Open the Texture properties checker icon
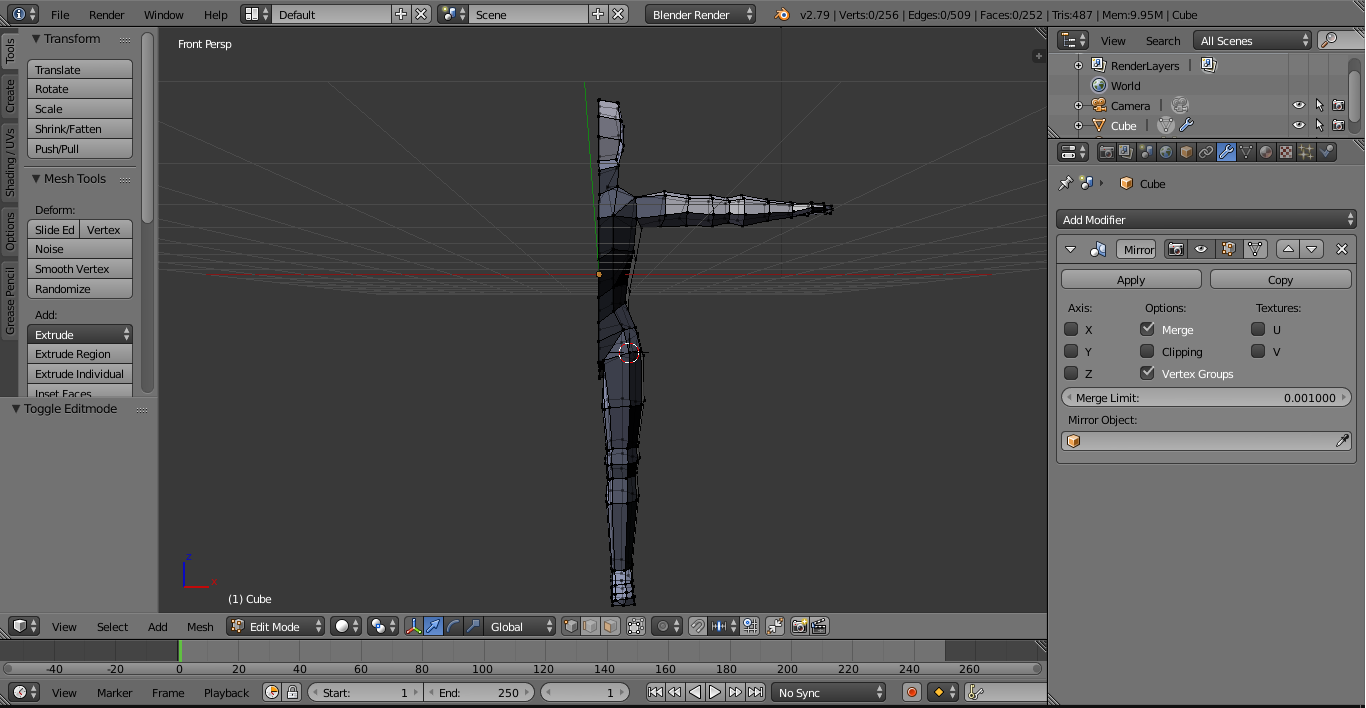The width and height of the screenshot is (1366, 708). click(x=1286, y=153)
